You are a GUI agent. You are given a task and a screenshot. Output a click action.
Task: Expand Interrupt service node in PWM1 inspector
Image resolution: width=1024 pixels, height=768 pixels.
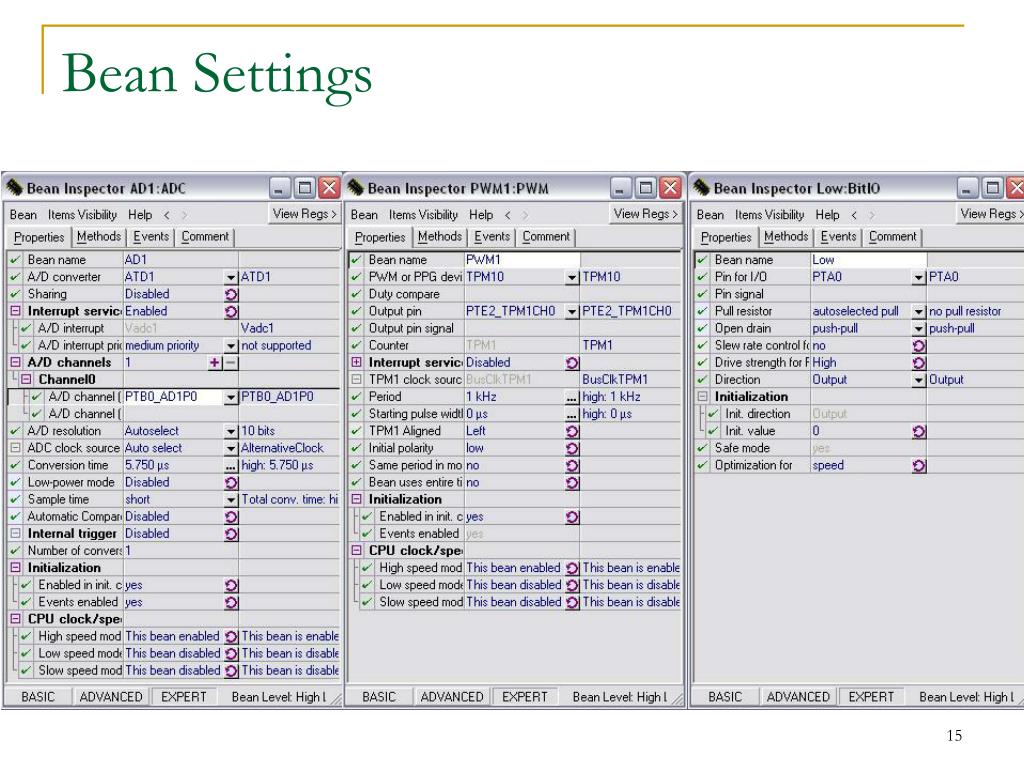click(357, 362)
